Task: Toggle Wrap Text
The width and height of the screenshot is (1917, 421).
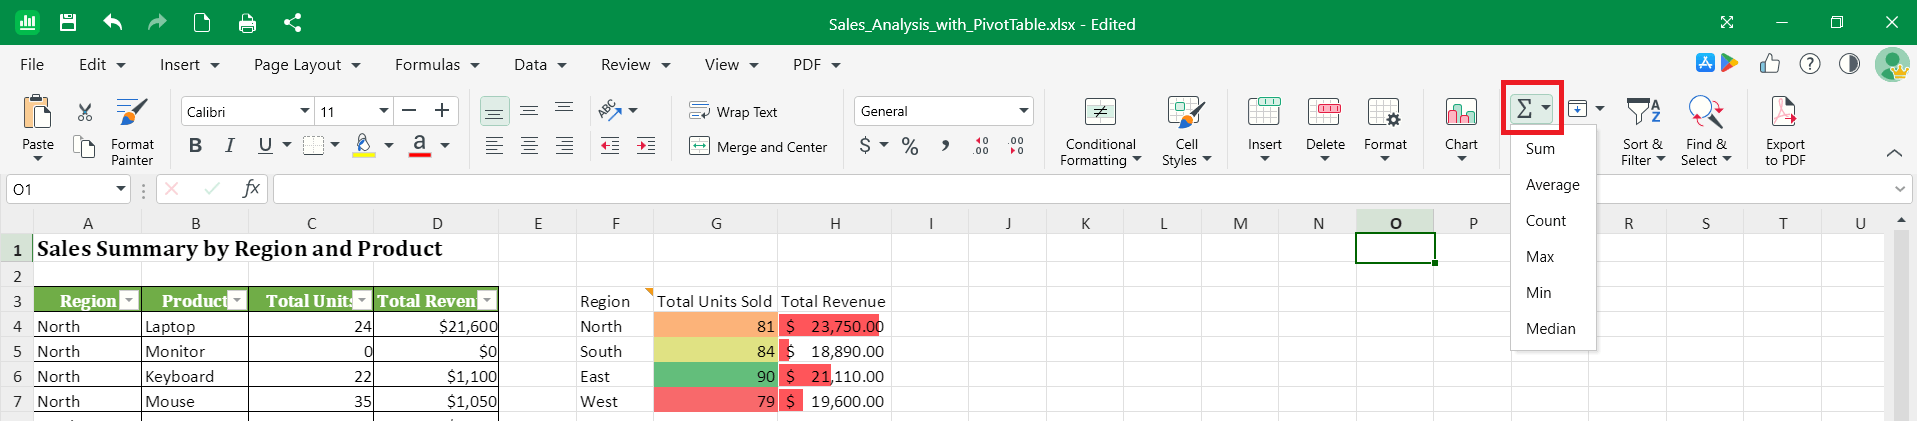Action: coord(733,111)
